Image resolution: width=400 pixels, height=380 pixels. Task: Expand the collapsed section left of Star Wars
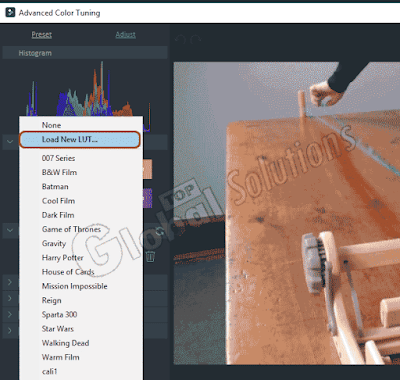coord(10,330)
